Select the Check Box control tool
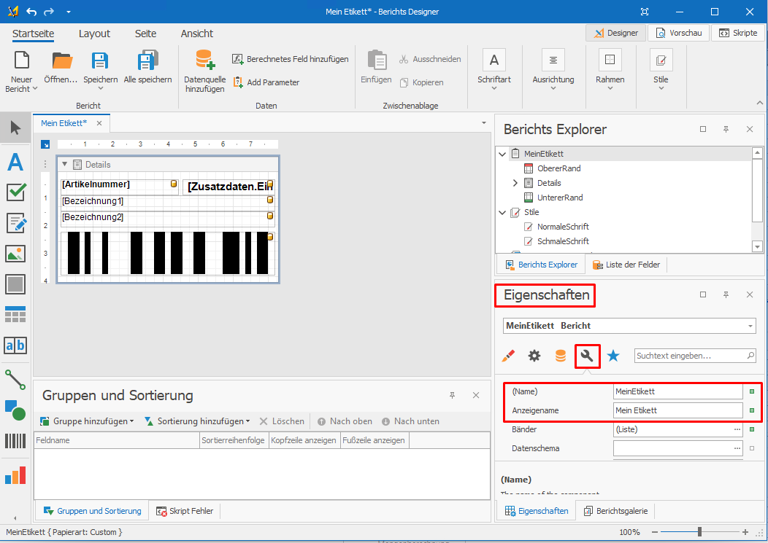Screen dimensions: 768x543 click(x=16, y=192)
